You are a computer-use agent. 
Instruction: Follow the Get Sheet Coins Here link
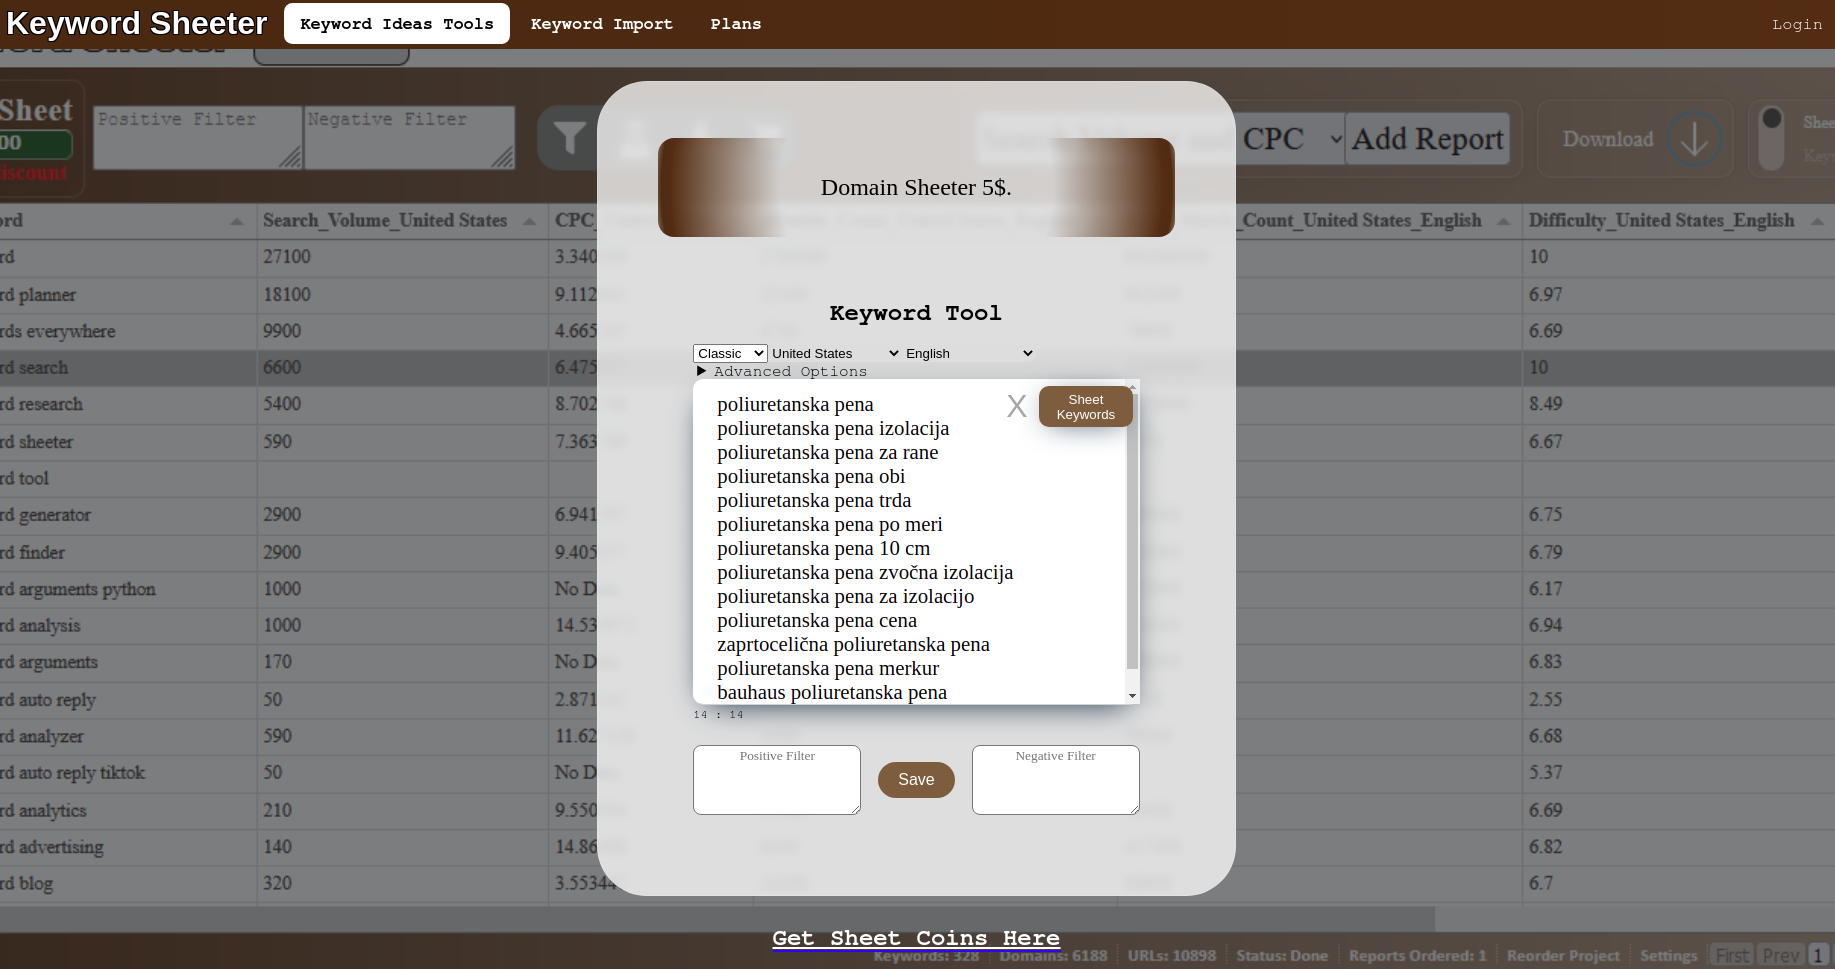point(915,938)
